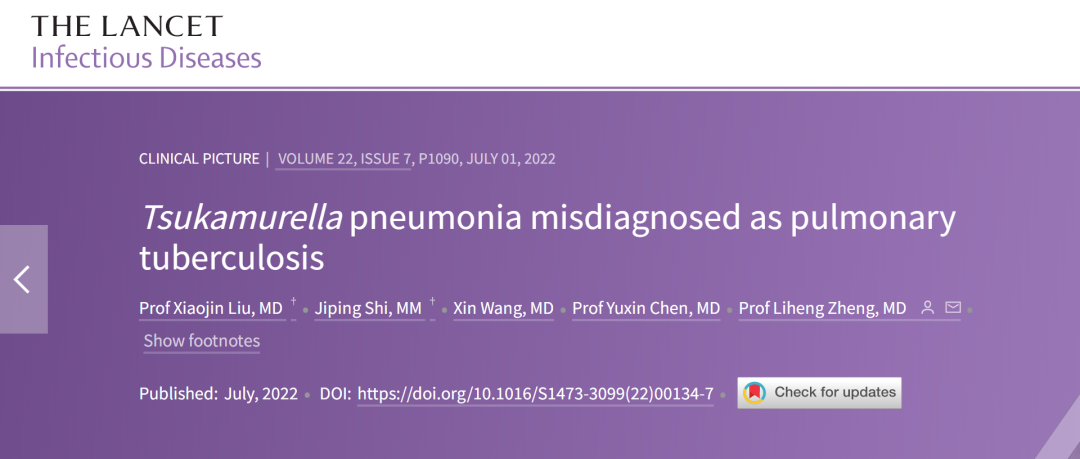Open the DOI link for the article
Viewport: 1080px width, 459px height.
coord(535,393)
